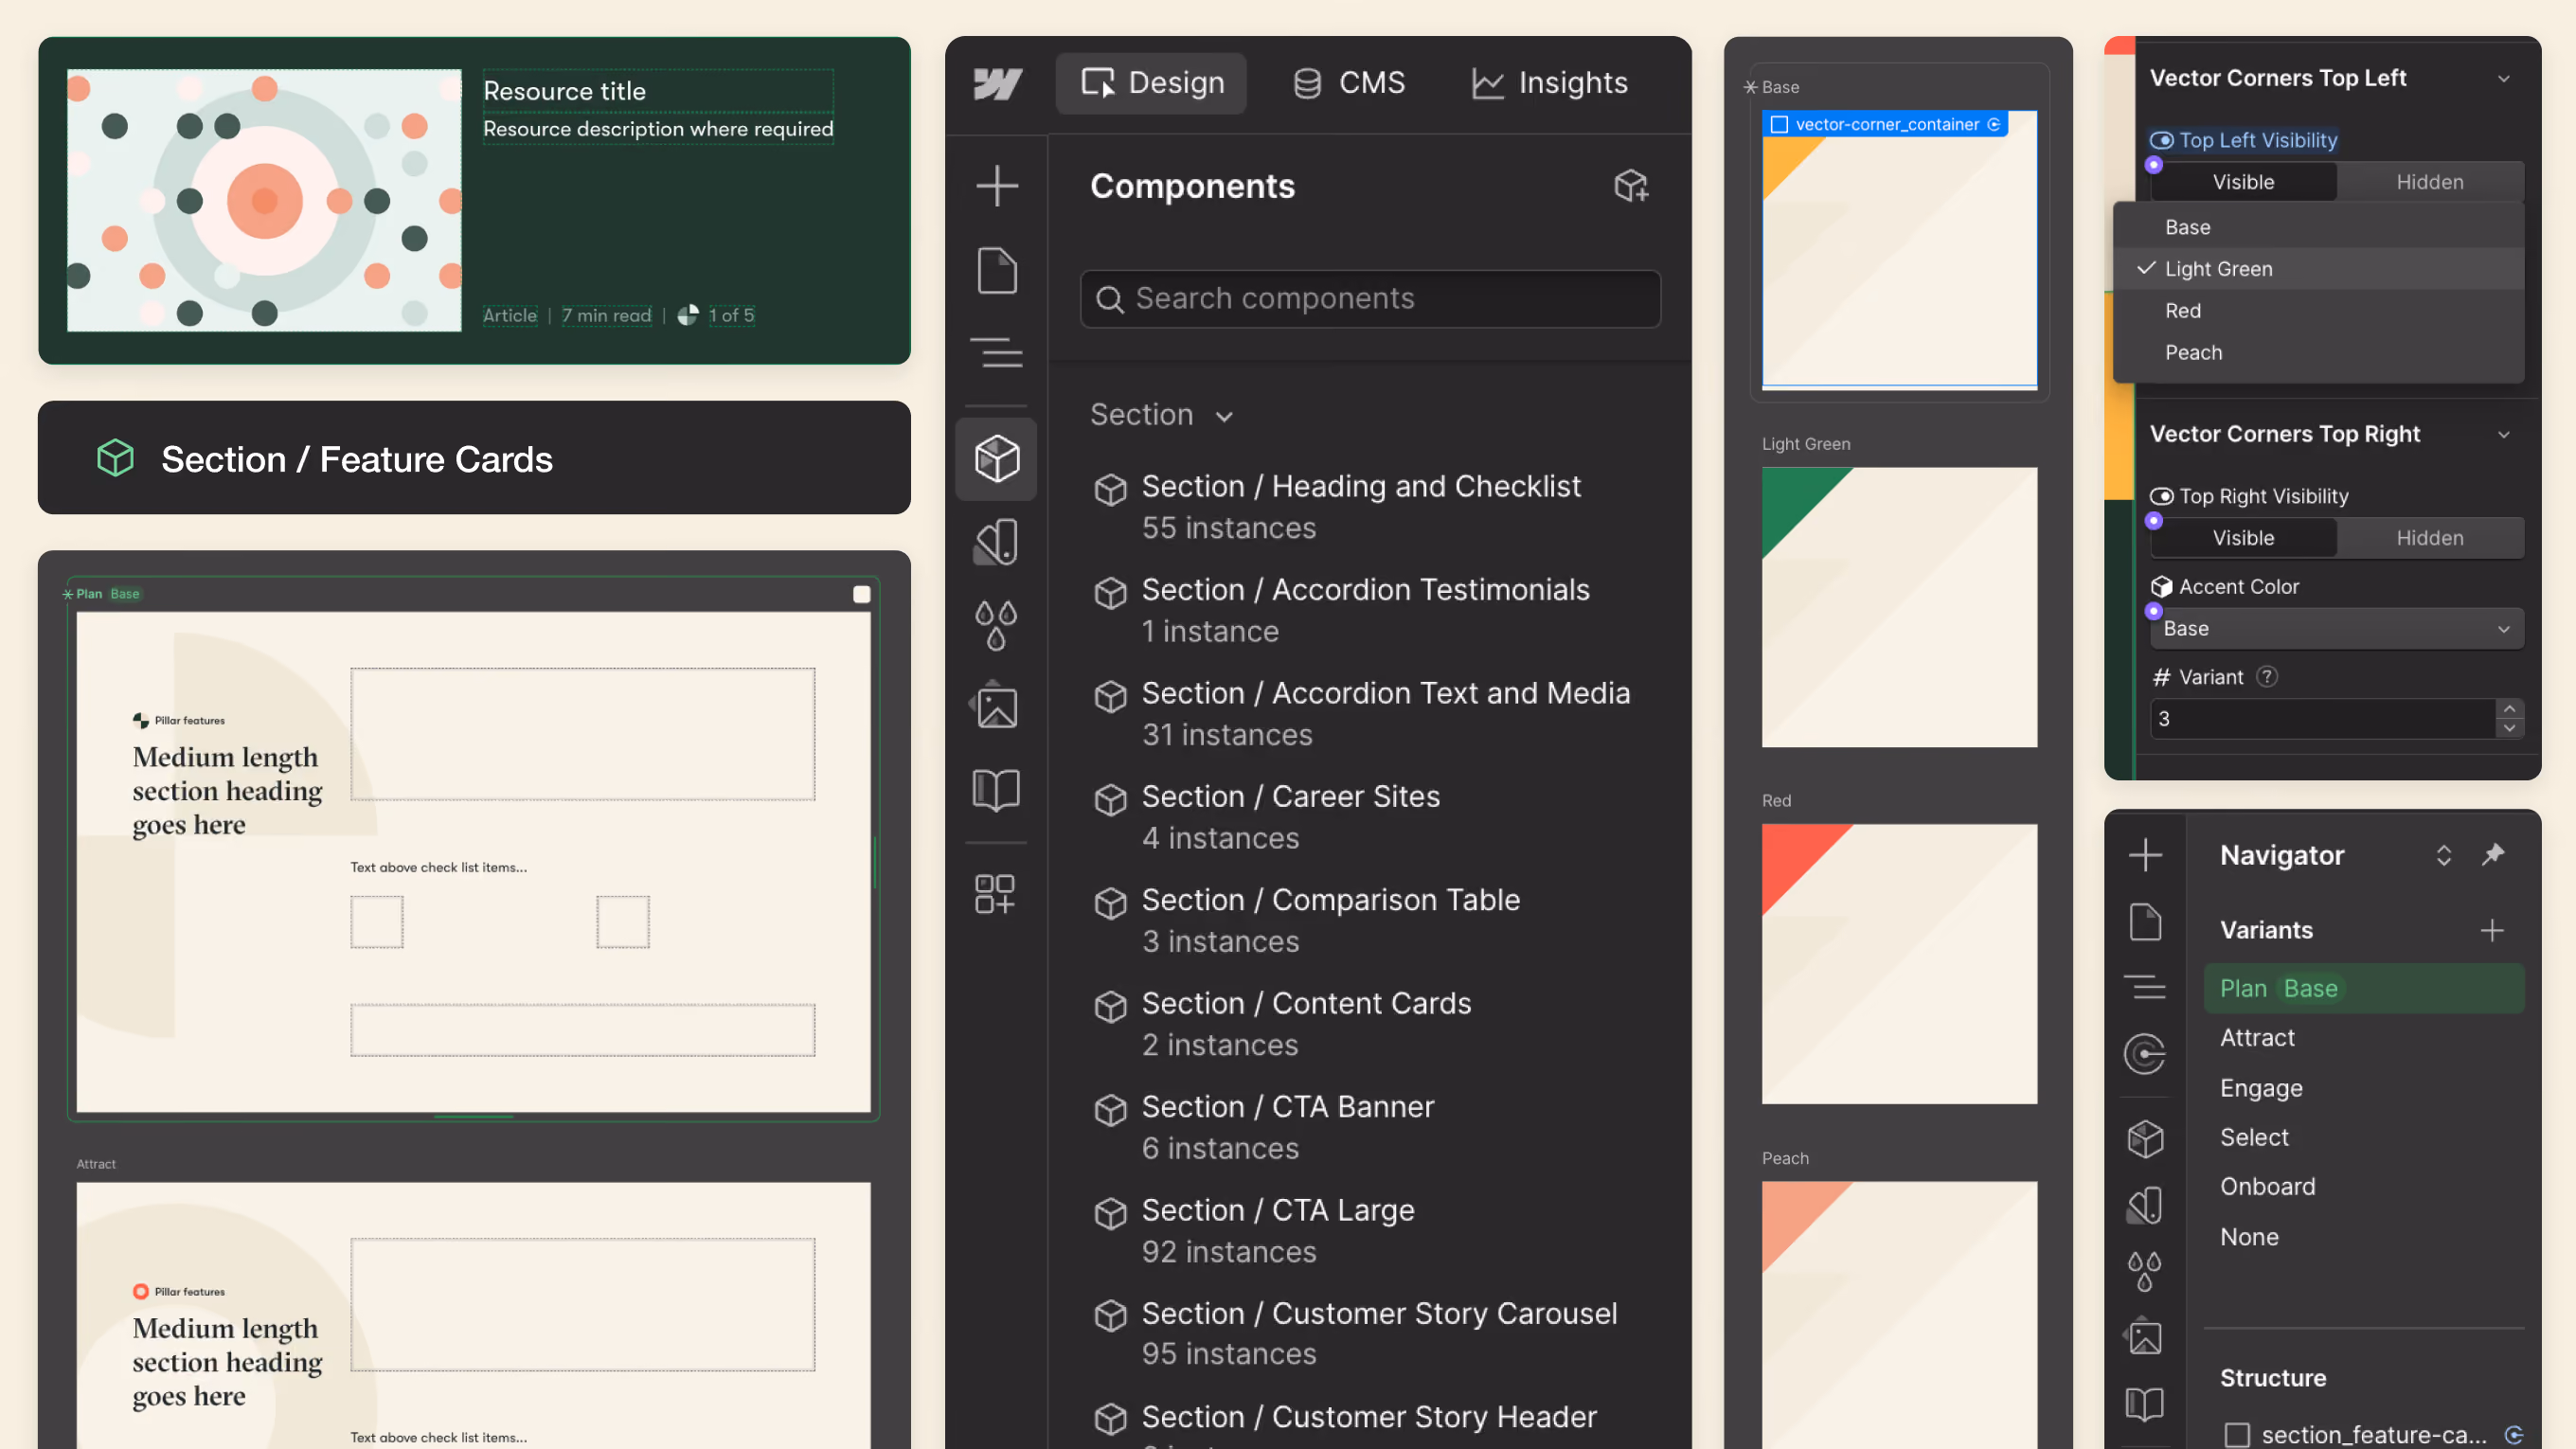Click the Search components field

click(x=1370, y=299)
